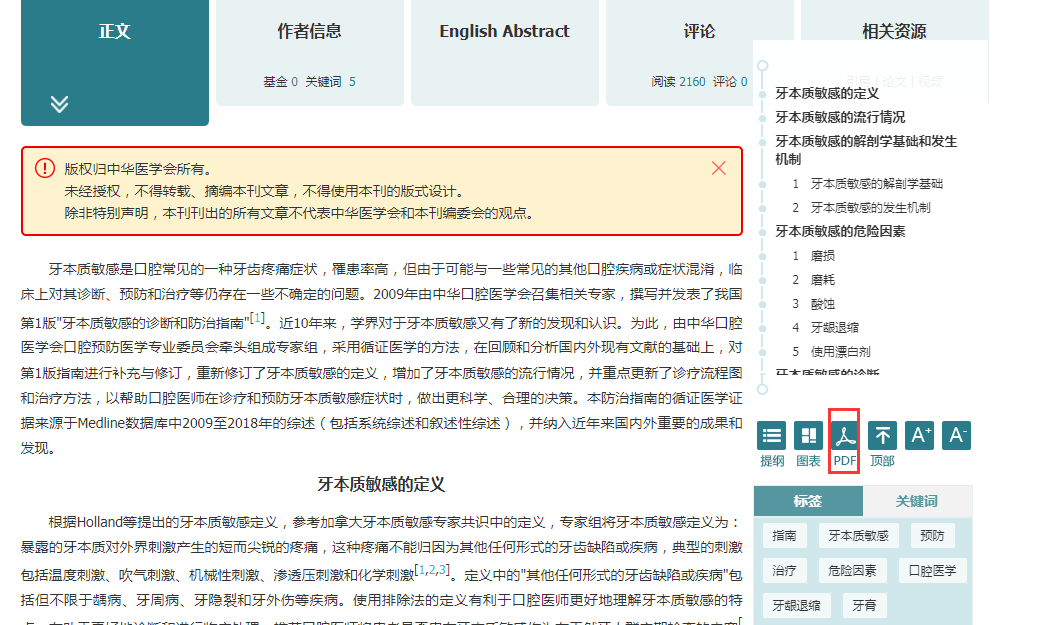Open the 相关资源 tab
Image resolution: width=1060 pixels, height=625 pixels.
[894, 31]
